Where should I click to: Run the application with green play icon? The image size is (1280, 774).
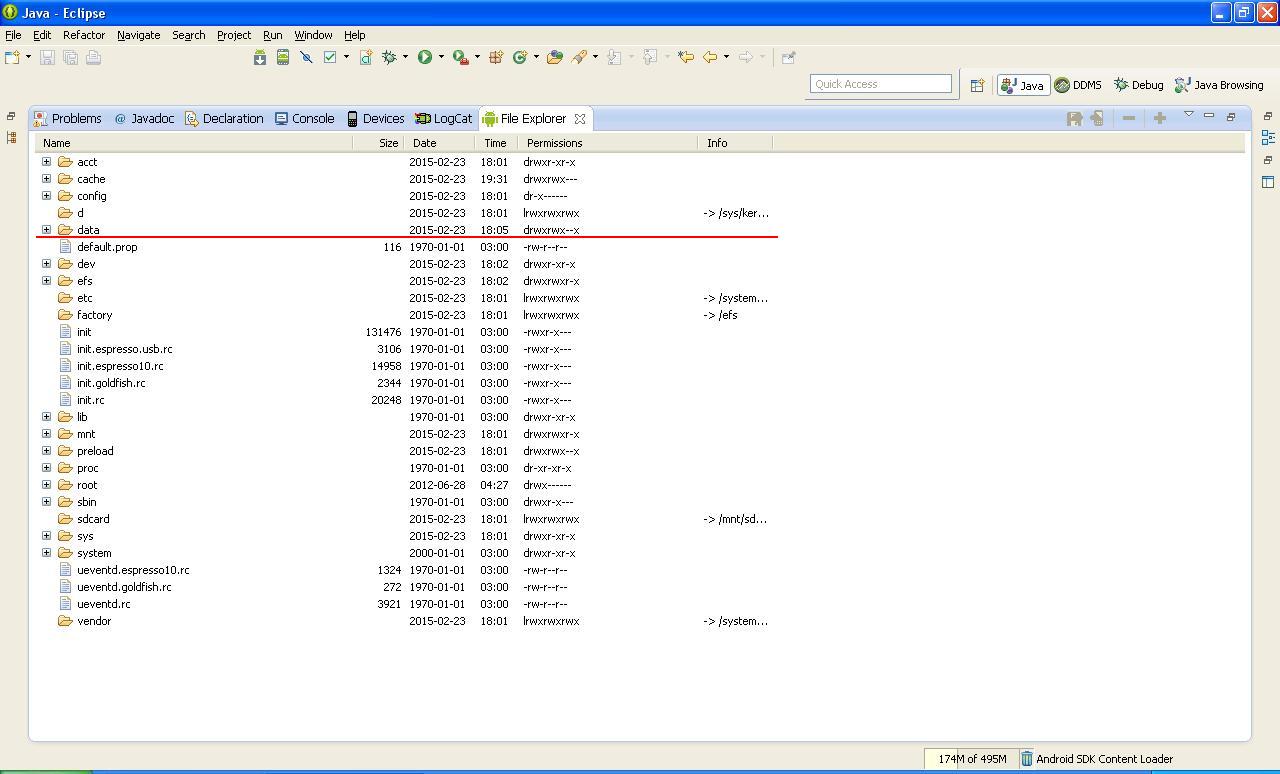click(425, 58)
